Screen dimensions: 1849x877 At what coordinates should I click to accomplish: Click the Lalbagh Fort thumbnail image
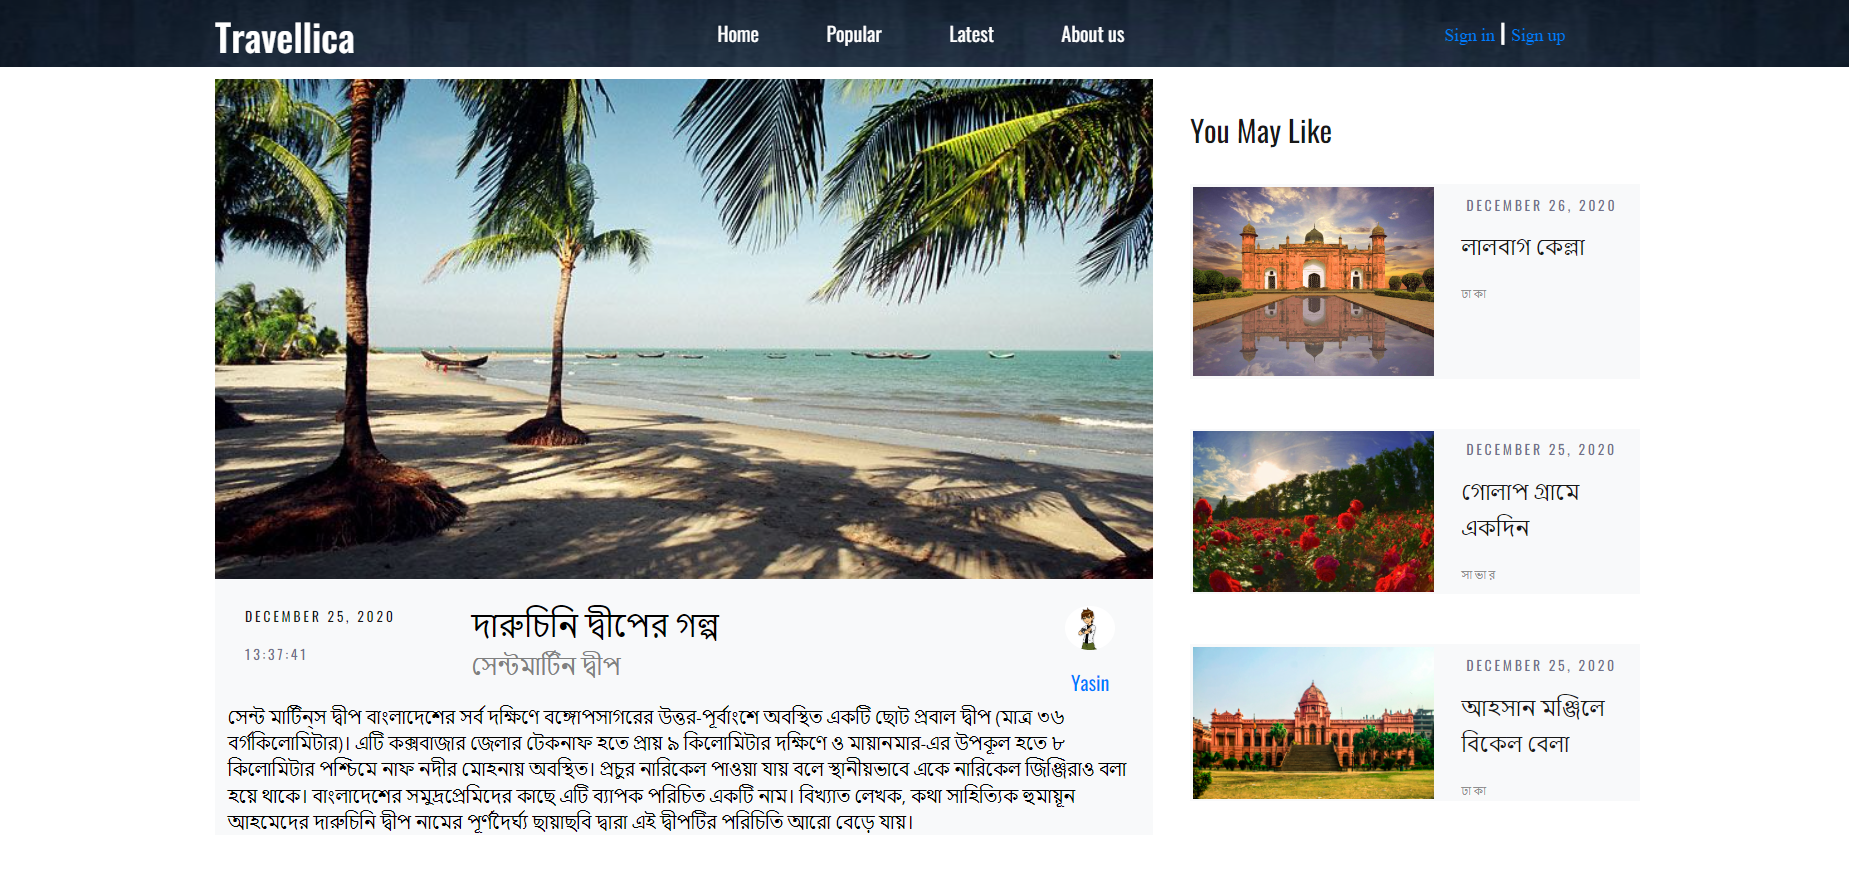point(1313,281)
